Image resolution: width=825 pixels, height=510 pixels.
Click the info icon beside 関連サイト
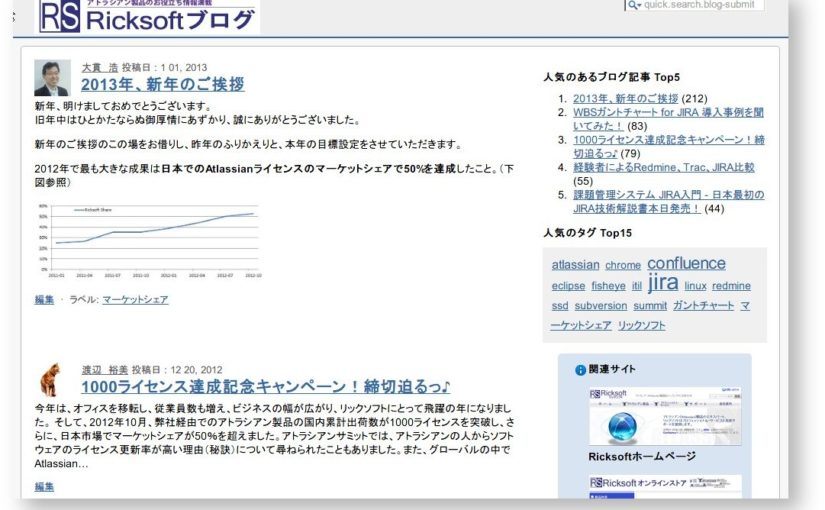click(580, 370)
